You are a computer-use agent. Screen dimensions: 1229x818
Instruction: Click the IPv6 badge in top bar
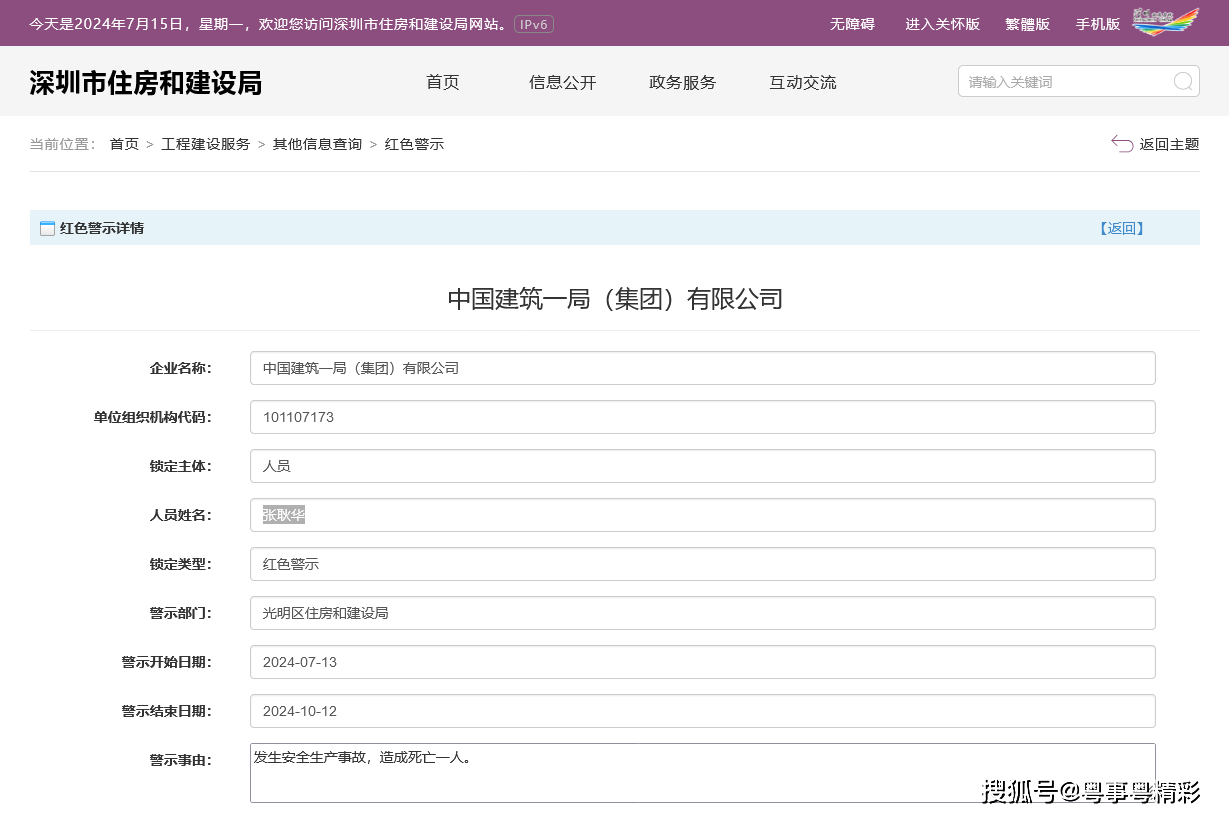click(x=534, y=23)
